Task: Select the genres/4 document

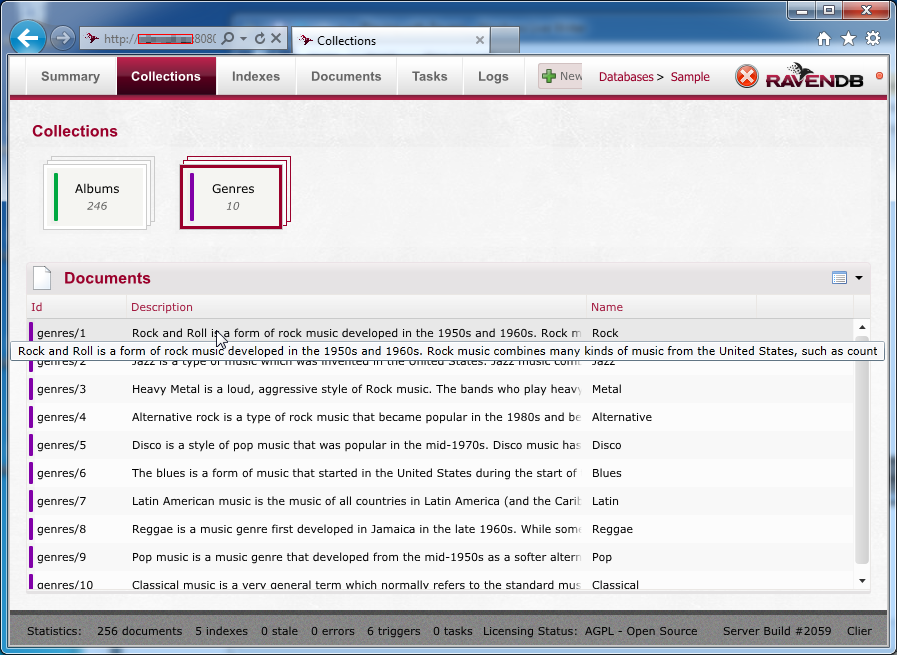Action: (440, 417)
